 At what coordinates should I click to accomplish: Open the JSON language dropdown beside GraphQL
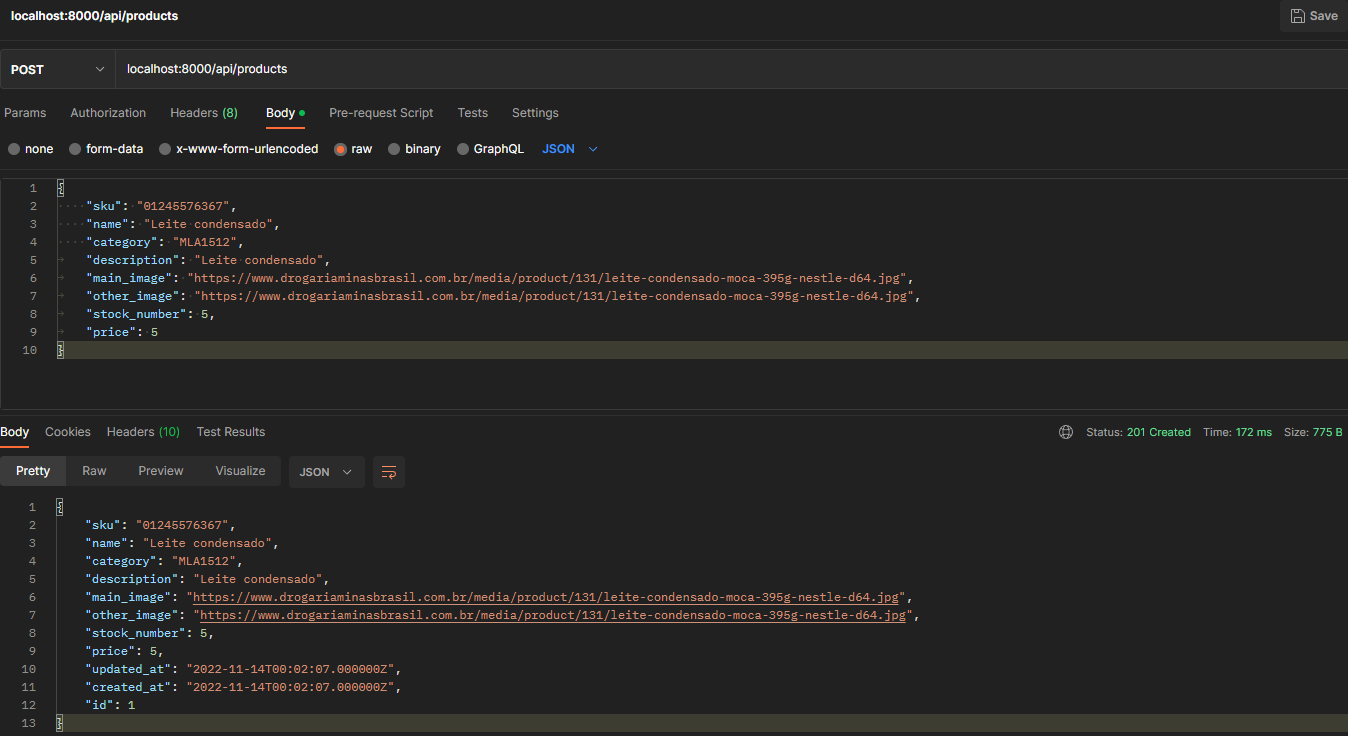(x=567, y=148)
